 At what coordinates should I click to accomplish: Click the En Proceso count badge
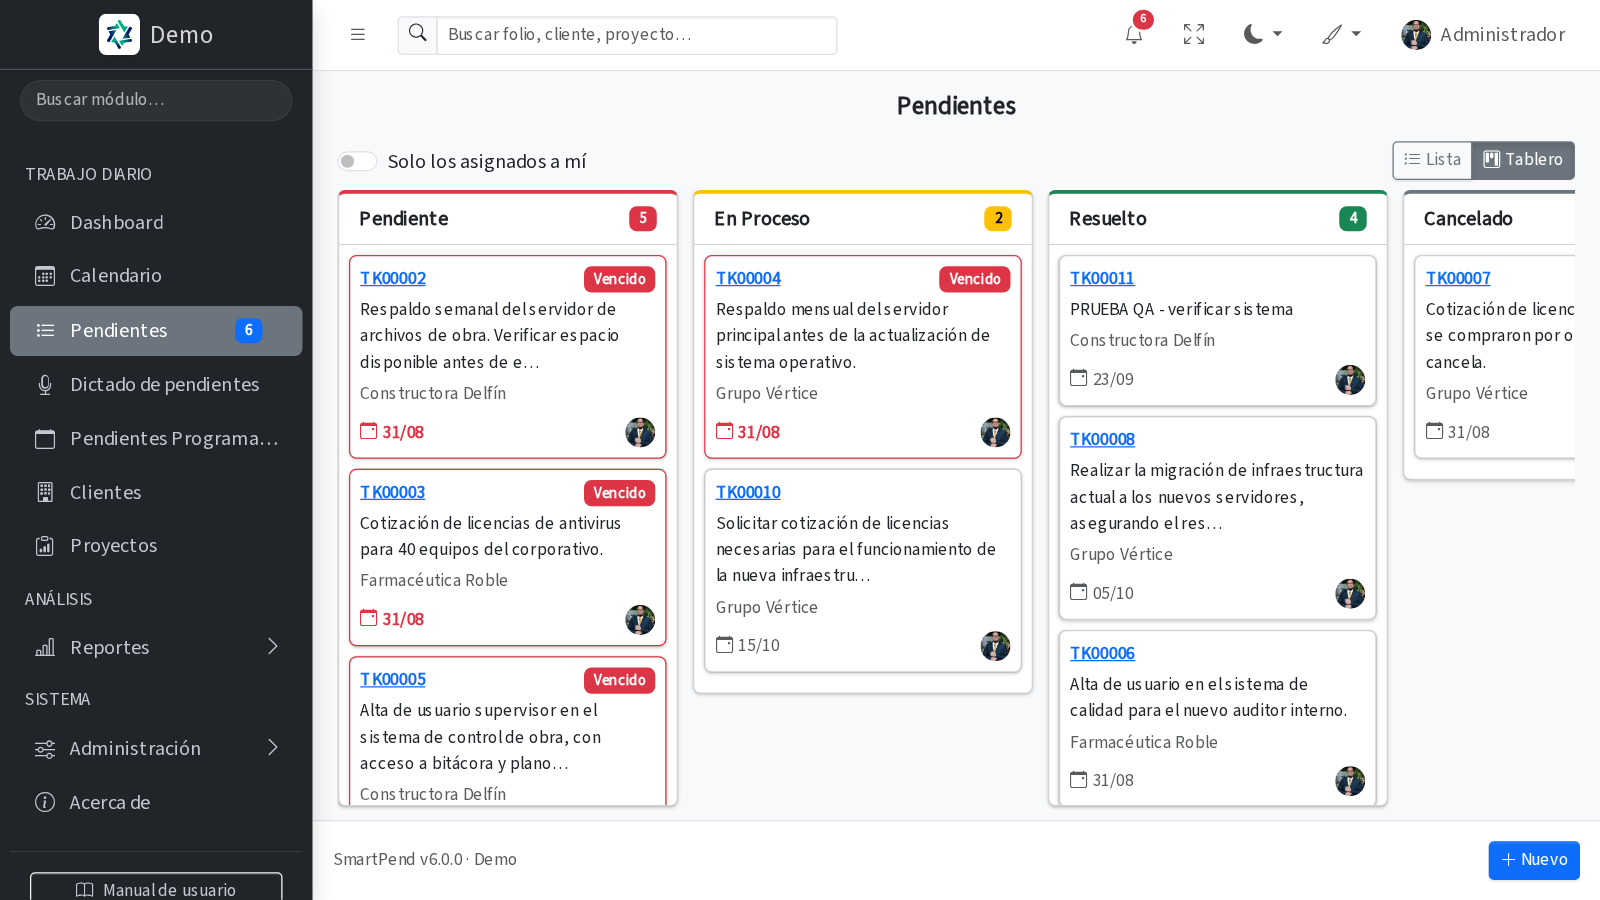point(998,218)
